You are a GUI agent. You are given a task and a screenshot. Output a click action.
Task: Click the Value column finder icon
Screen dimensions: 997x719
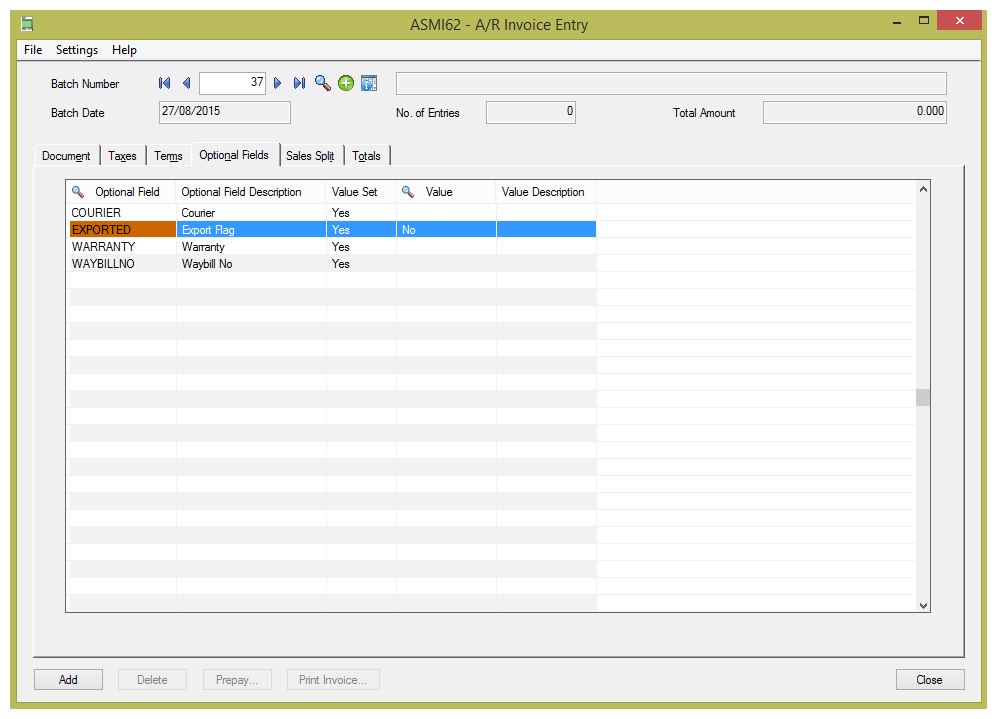pos(408,192)
